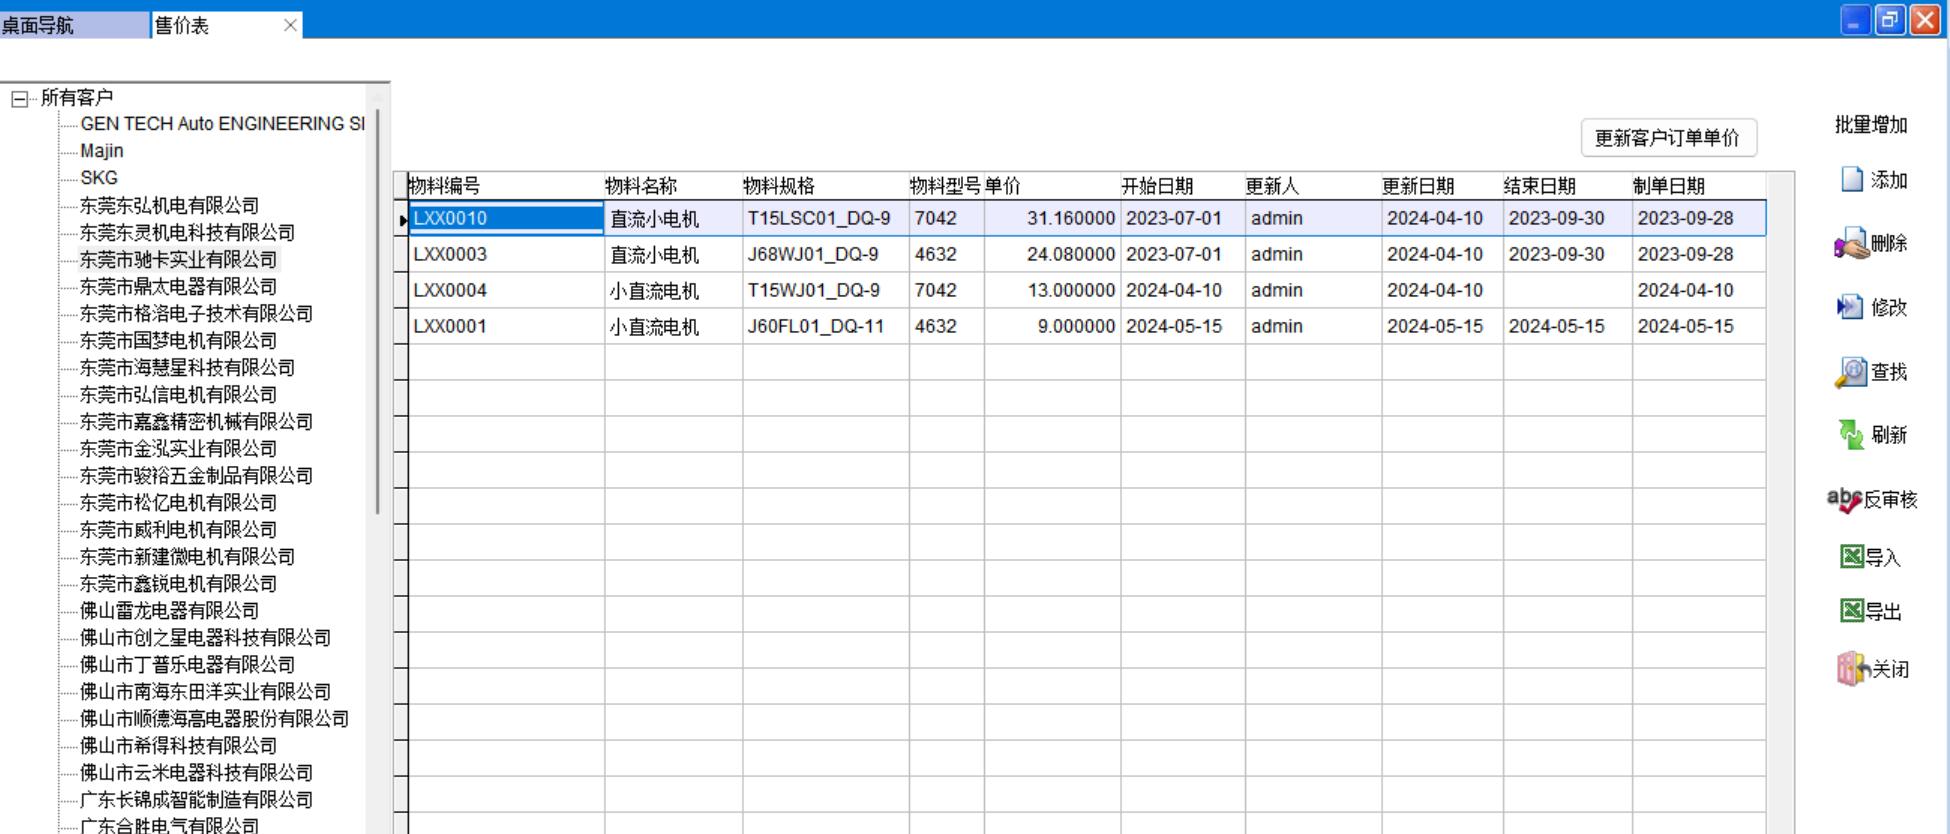Click the 关闭 exit door icon
The width and height of the screenshot is (1950, 834).
click(1852, 669)
